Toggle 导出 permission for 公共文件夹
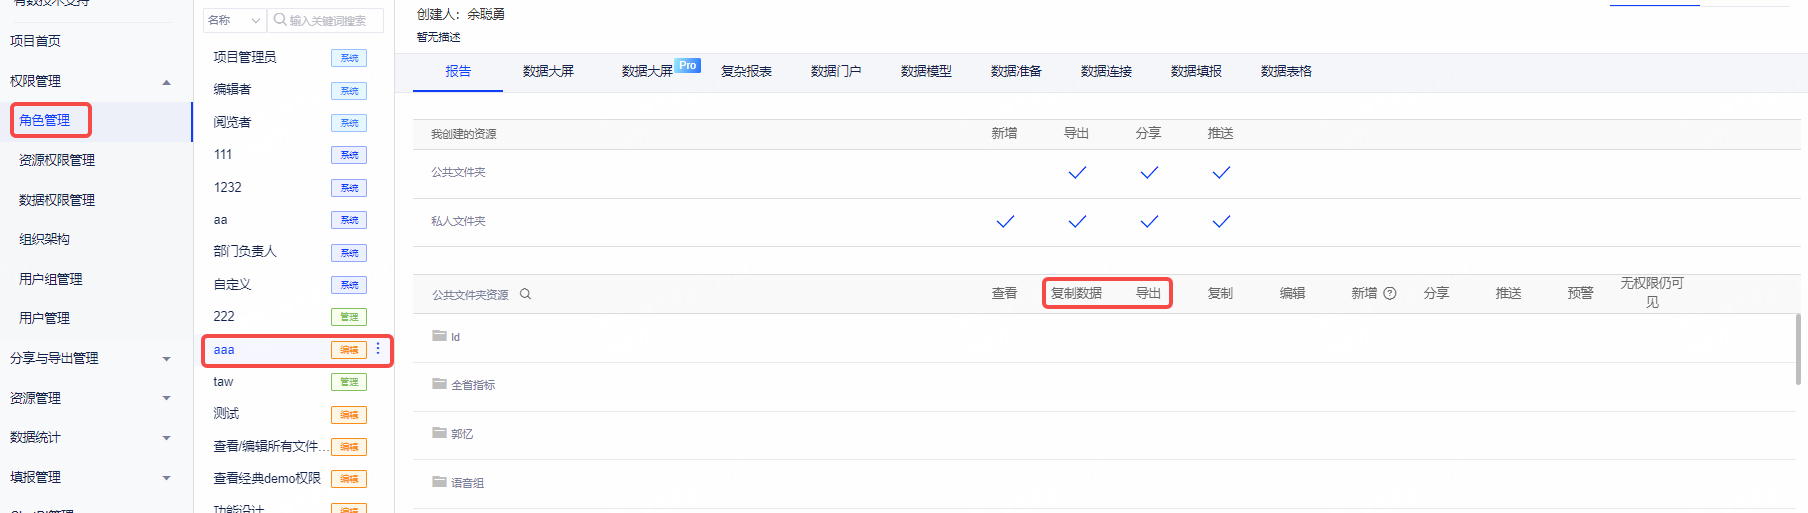The image size is (1808, 513). click(1077, 173)
